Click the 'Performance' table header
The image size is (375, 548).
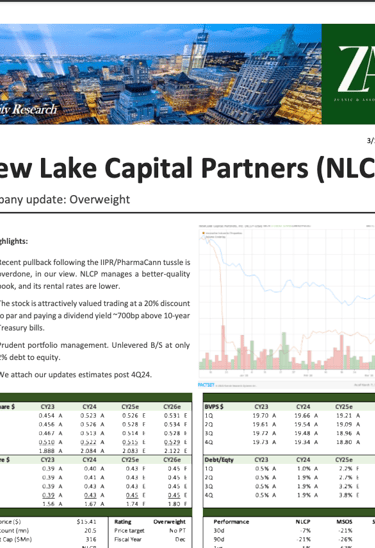tap(231, 522)
